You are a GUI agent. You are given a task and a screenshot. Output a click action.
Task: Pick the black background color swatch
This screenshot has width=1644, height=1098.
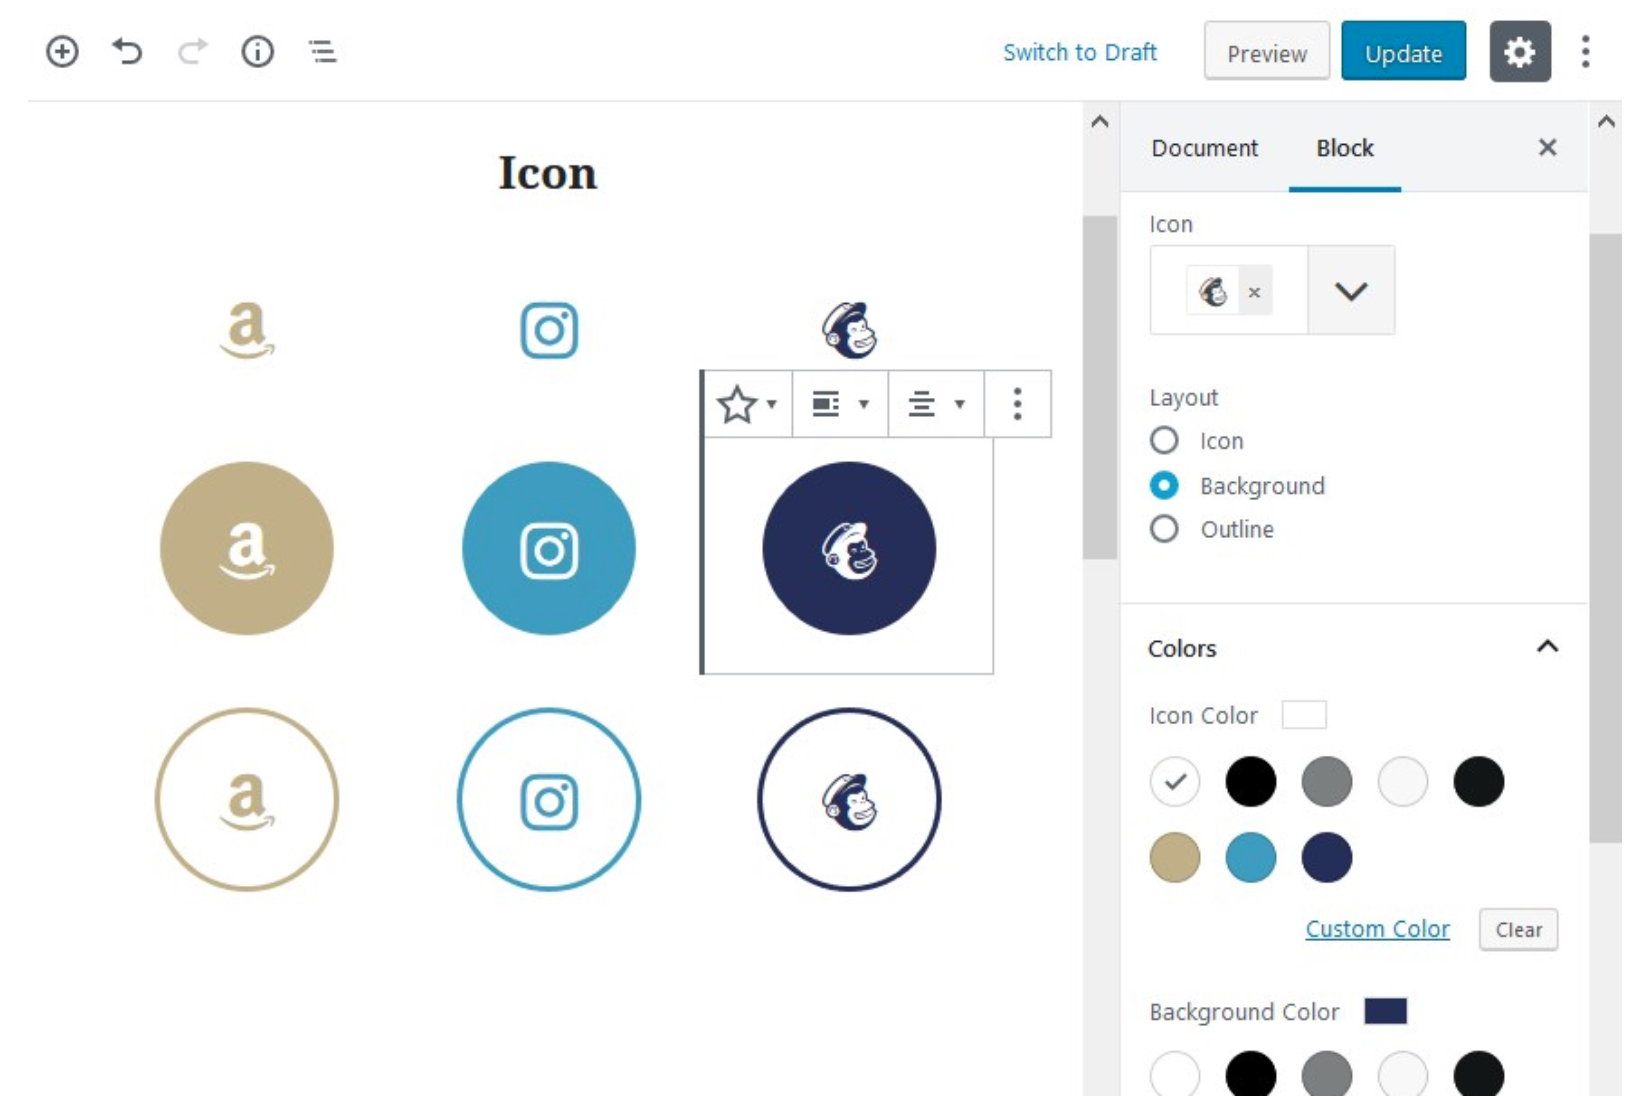1251,1075
